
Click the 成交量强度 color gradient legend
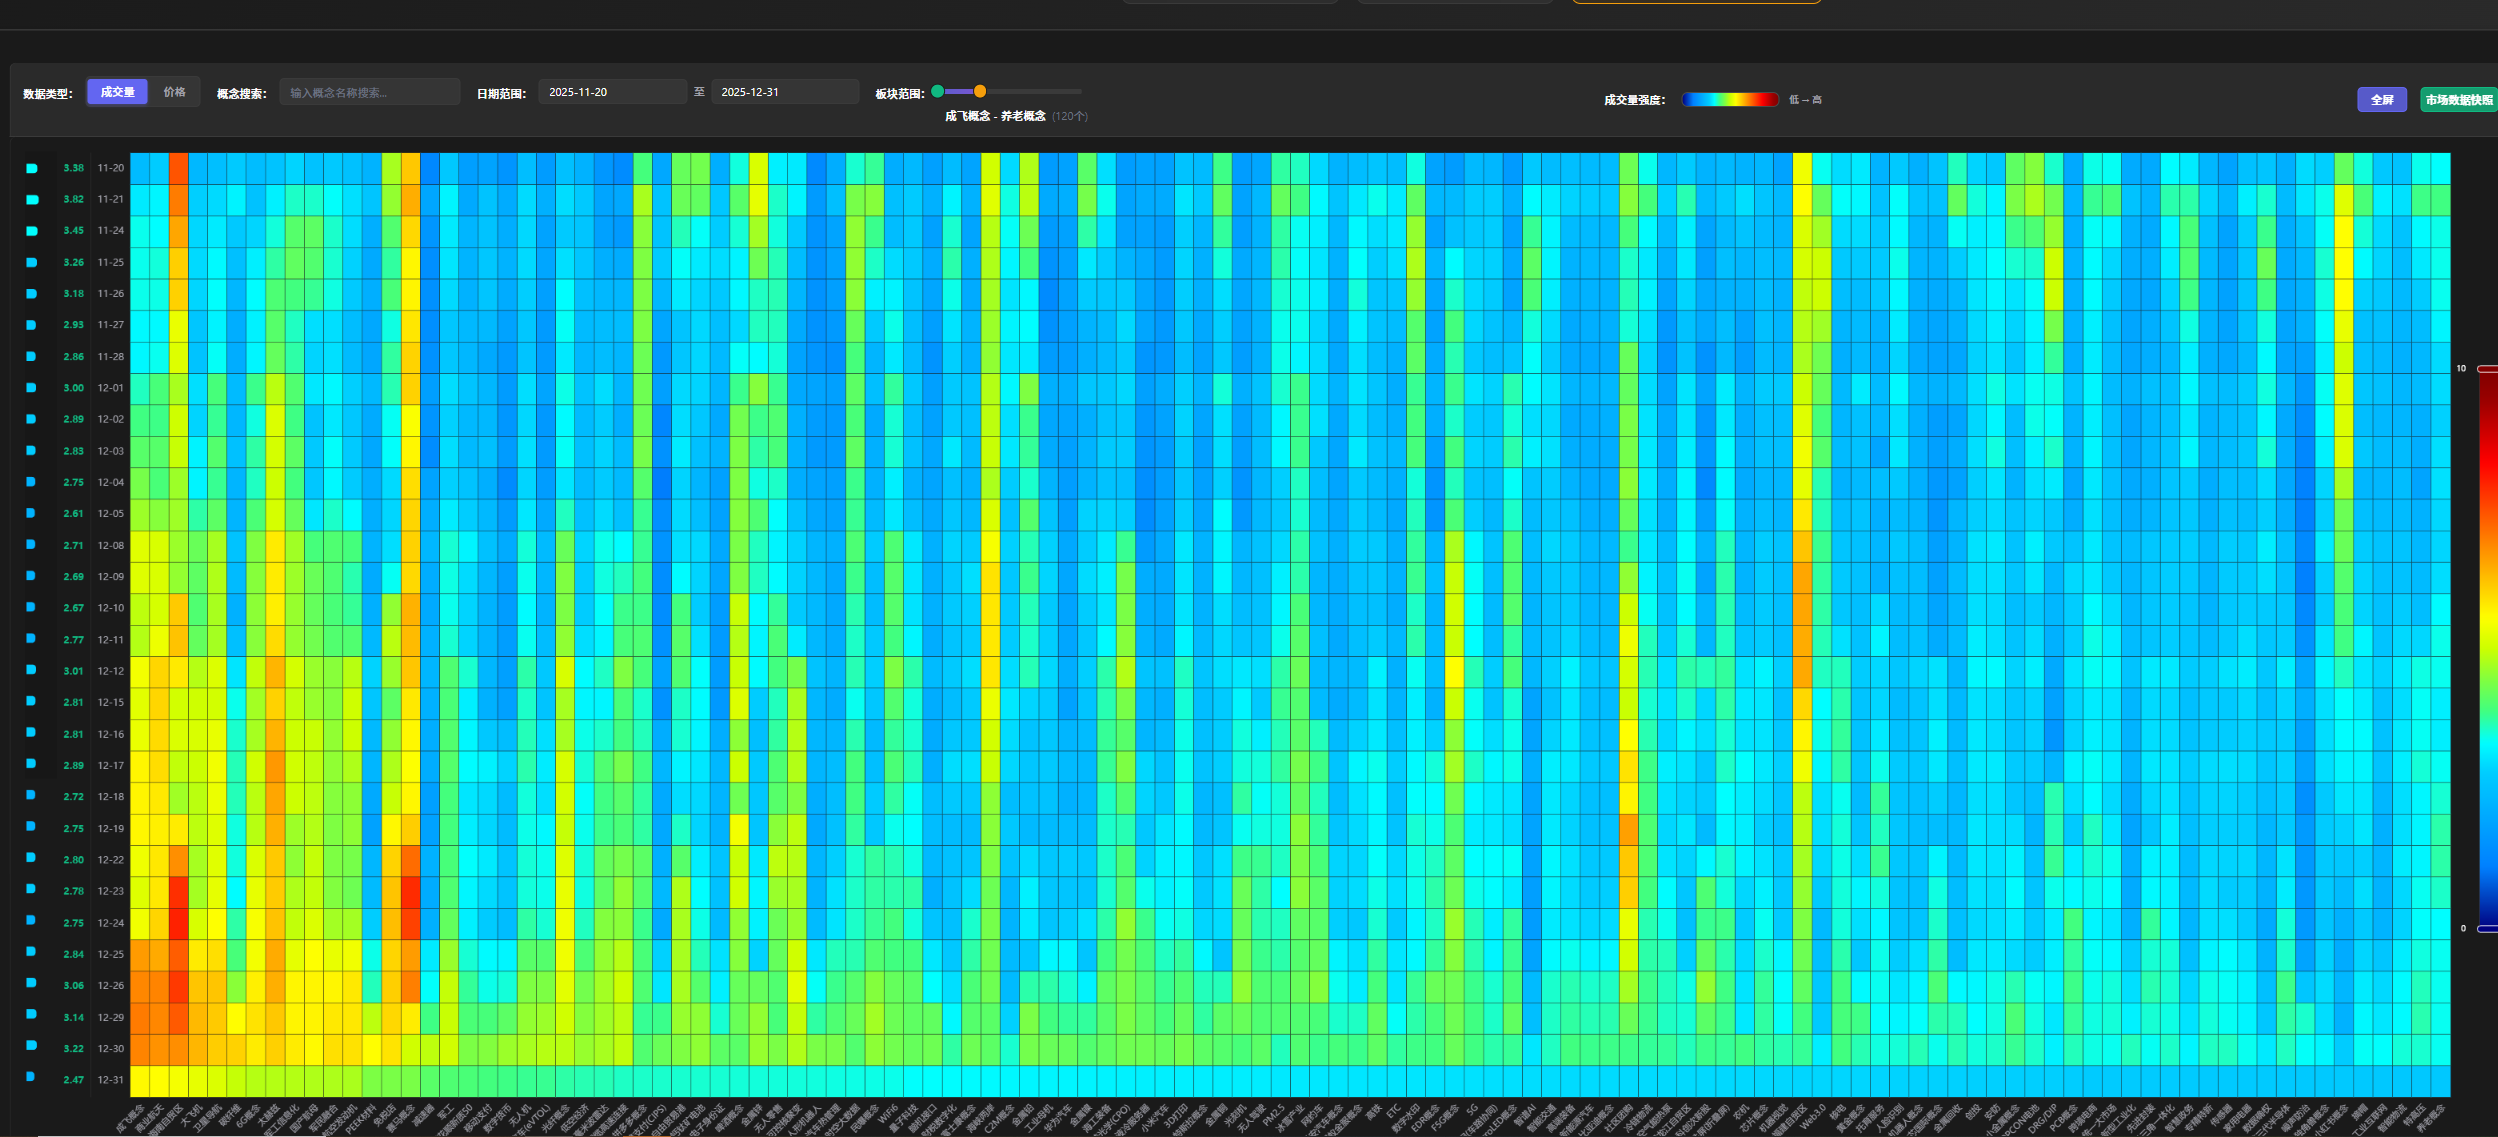point(1729,100)
